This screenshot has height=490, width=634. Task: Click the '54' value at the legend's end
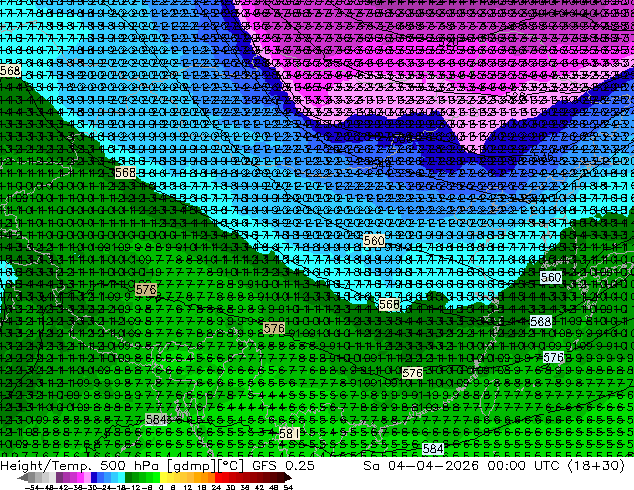coord(288,487)
